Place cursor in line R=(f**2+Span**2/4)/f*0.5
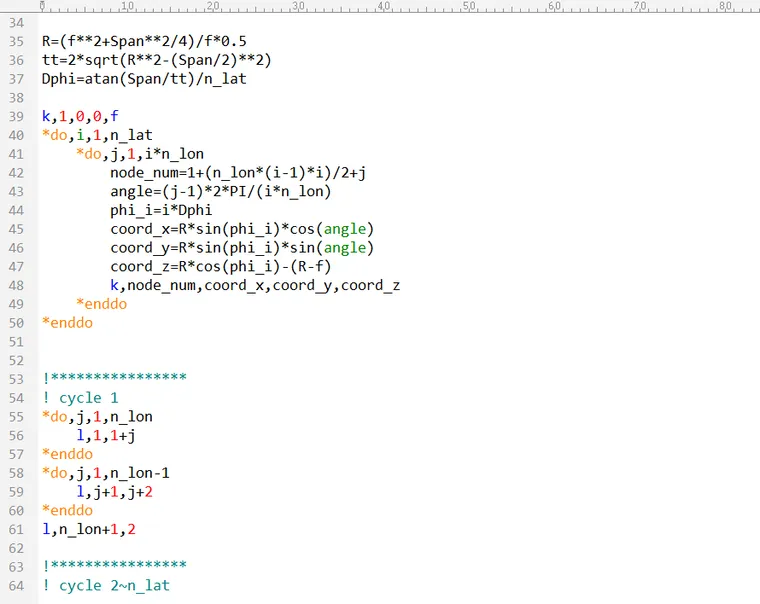 (144, 41)
